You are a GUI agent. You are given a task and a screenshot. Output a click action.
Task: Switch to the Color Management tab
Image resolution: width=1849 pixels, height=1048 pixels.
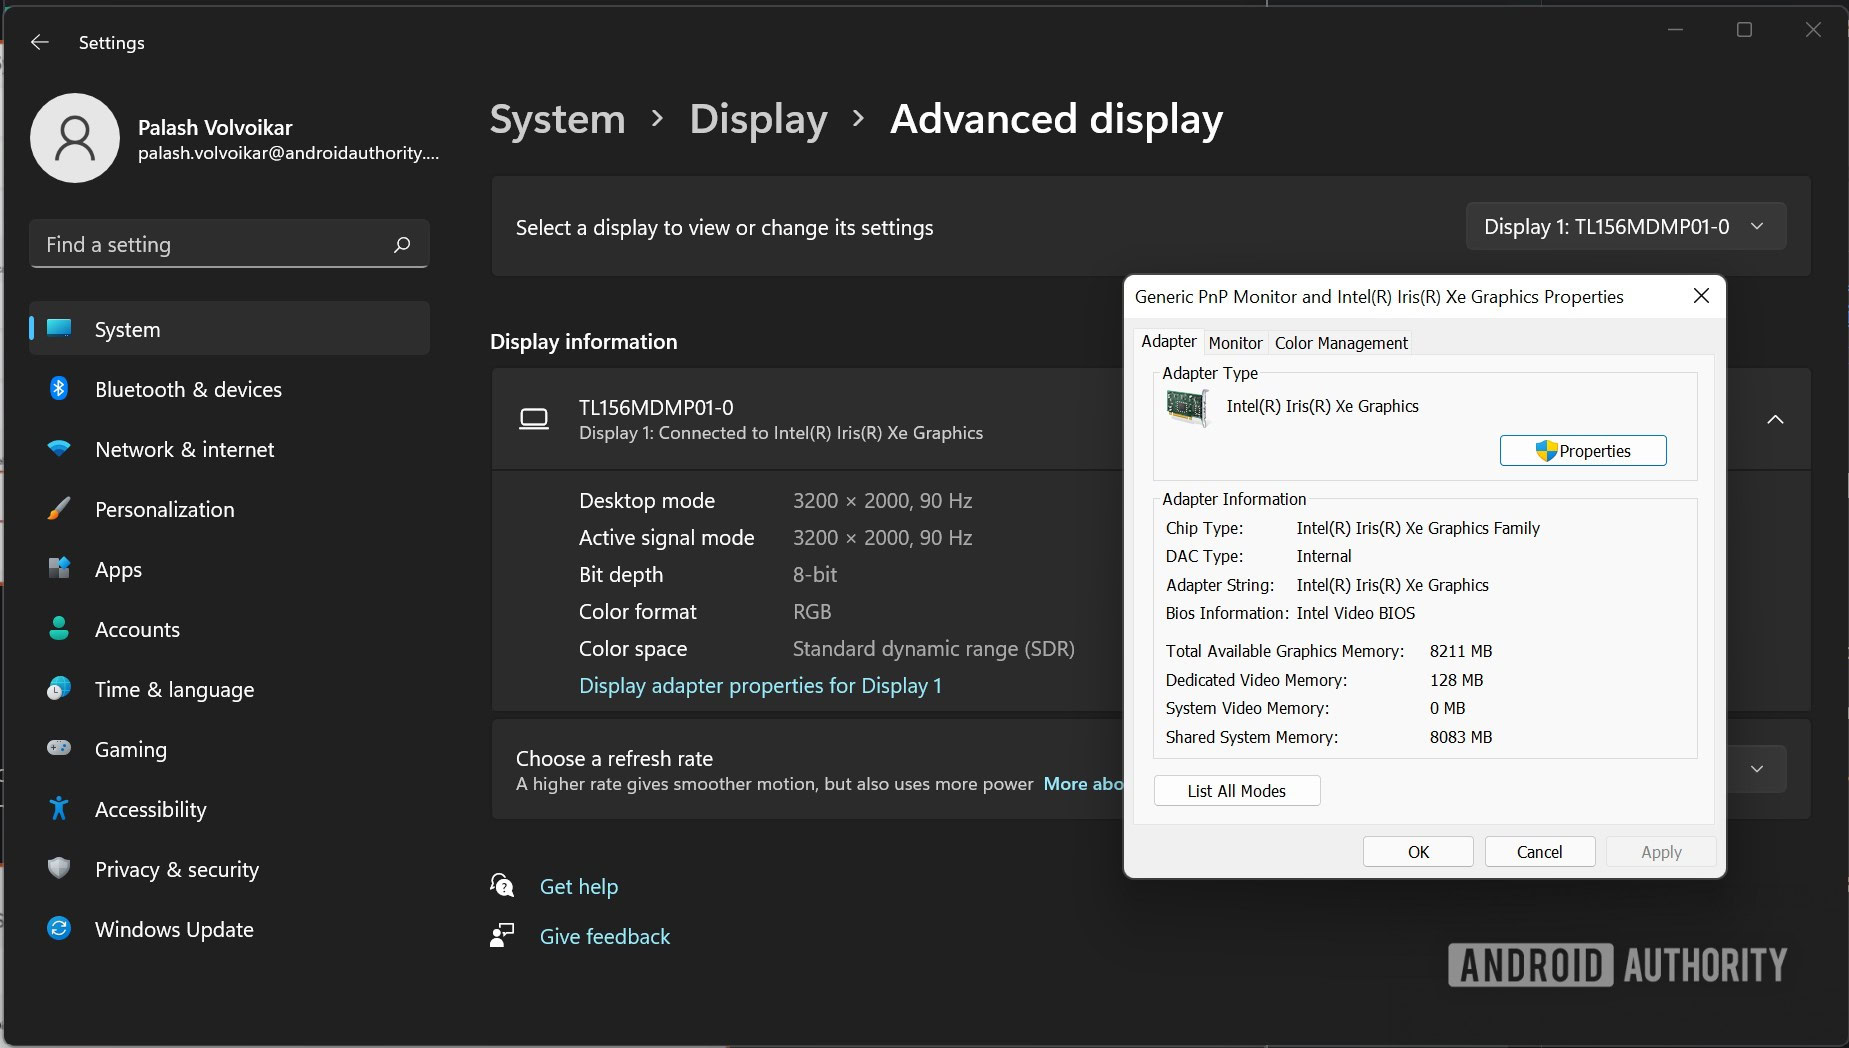(1341, 343)
